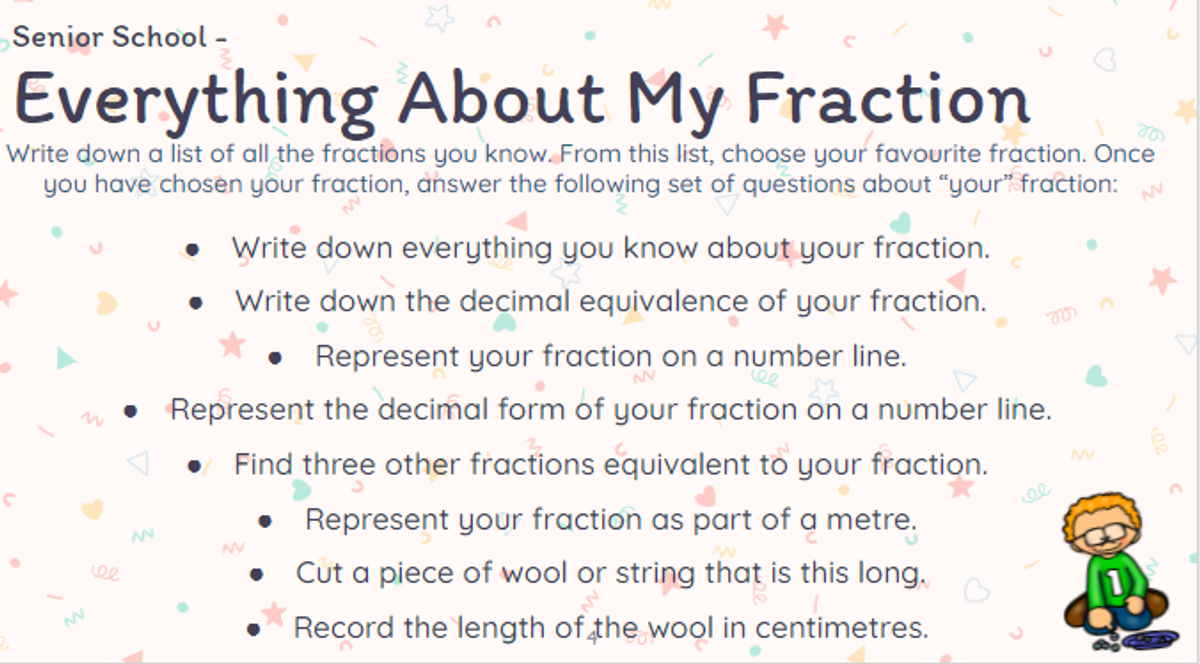
Task: Click 'Record the length of the wool in centimetres.'
Action: tap(611, 629)
